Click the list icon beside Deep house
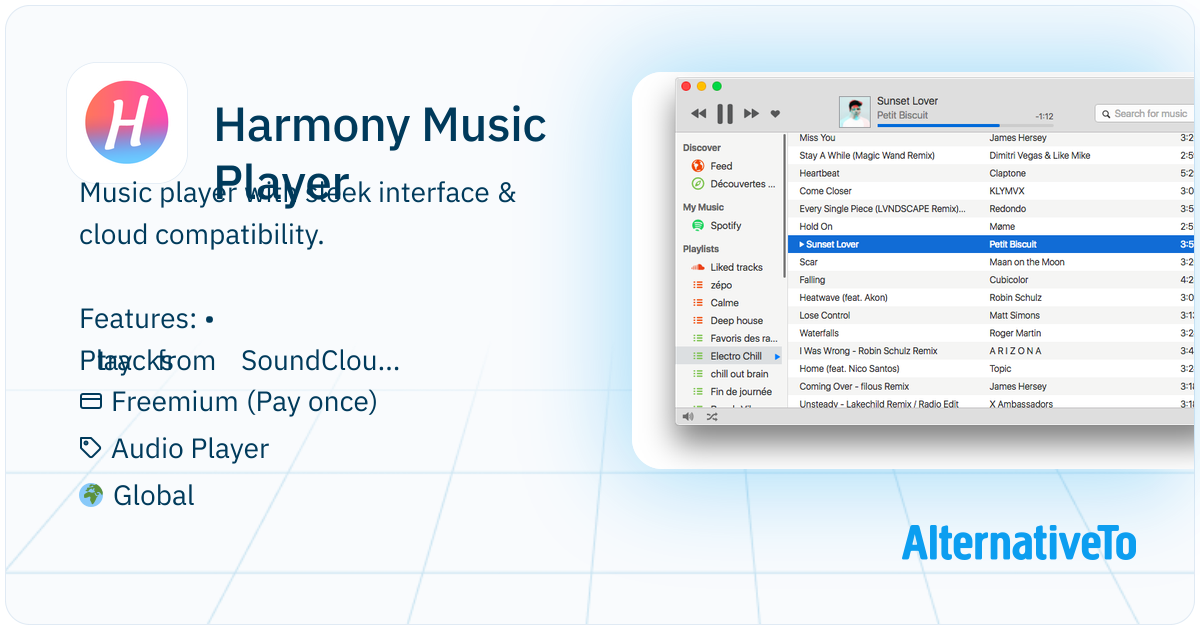 [698, 321]
